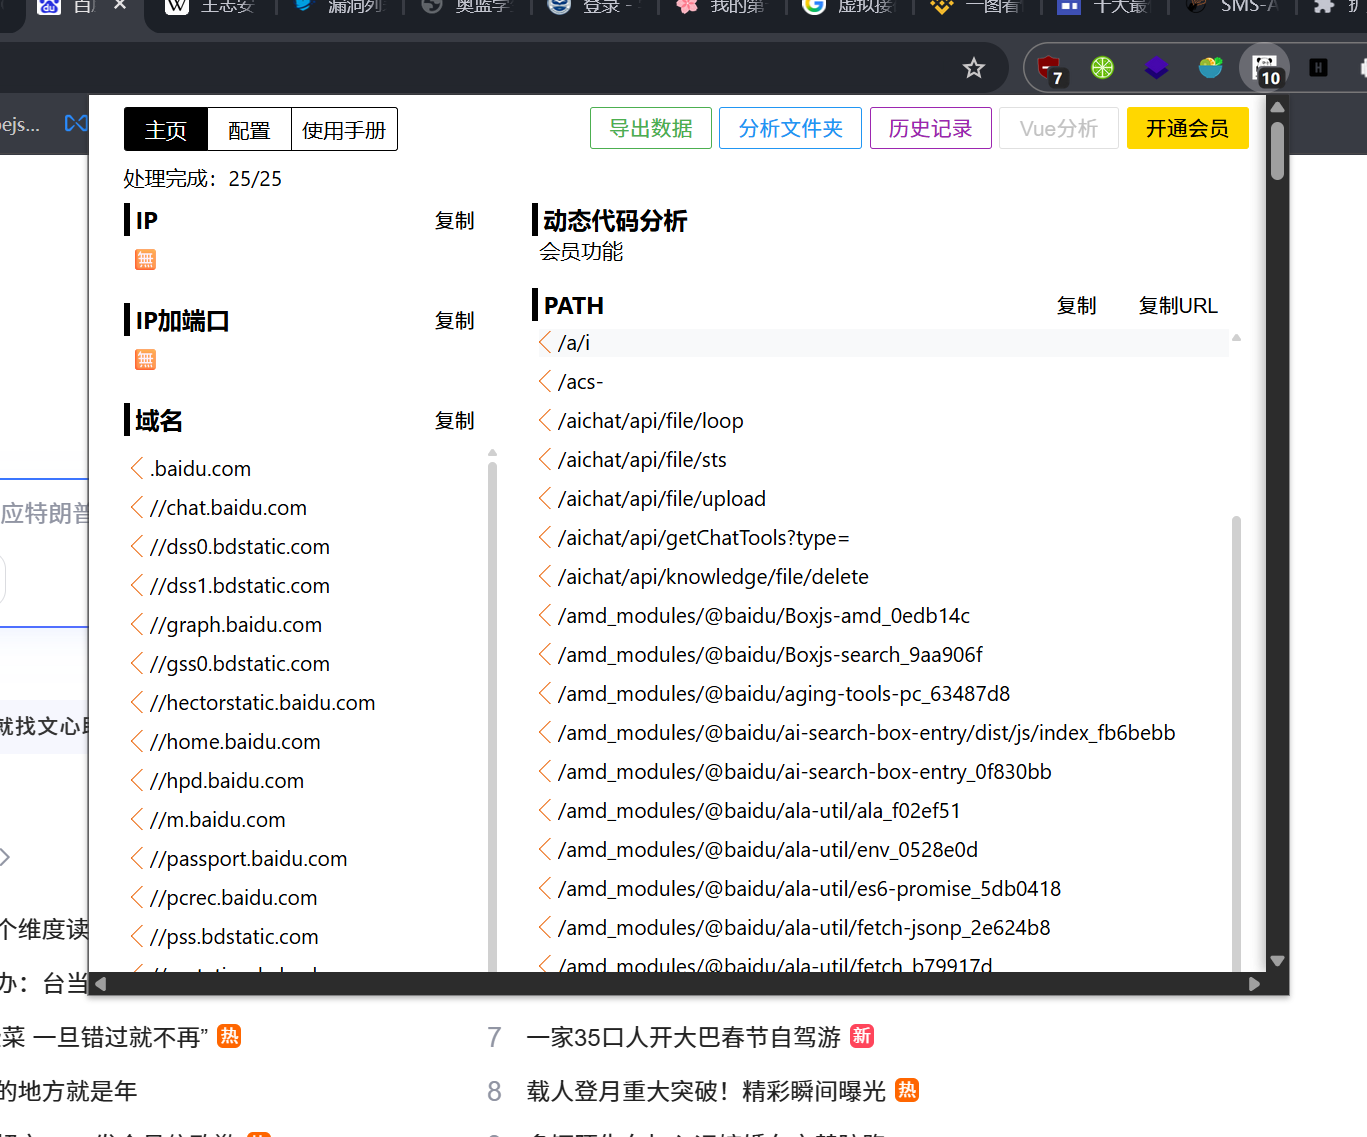The width and height of the screenshot is (1367, 1137).
Task: Copy the IP加端口 section with 复制
Action: click(x=454, y=321)
